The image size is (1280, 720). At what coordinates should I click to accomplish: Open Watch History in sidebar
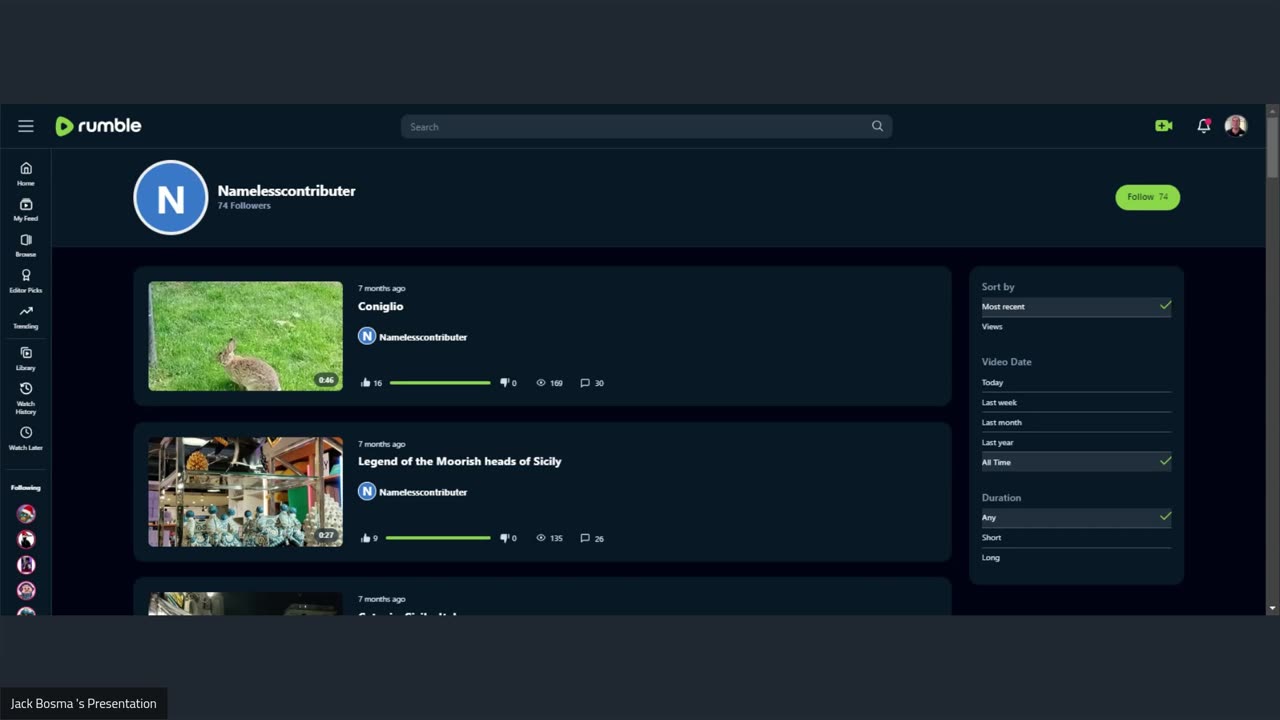tap(26, 399)
